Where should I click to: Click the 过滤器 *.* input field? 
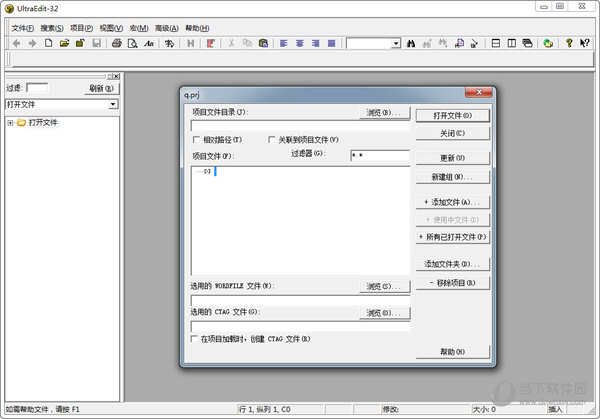[x=380, y=155]
